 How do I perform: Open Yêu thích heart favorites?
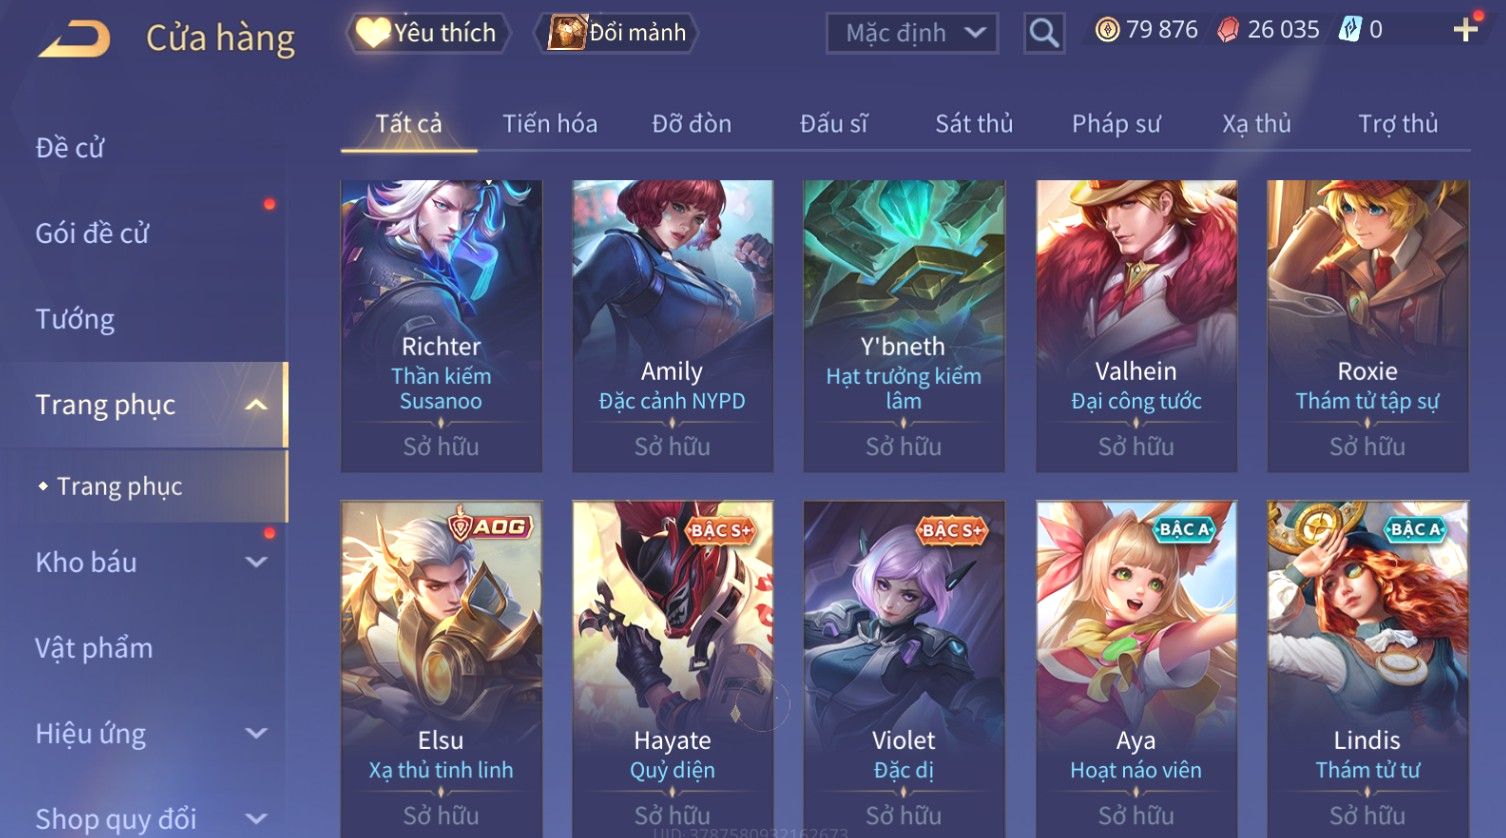[x=428, y=33]
